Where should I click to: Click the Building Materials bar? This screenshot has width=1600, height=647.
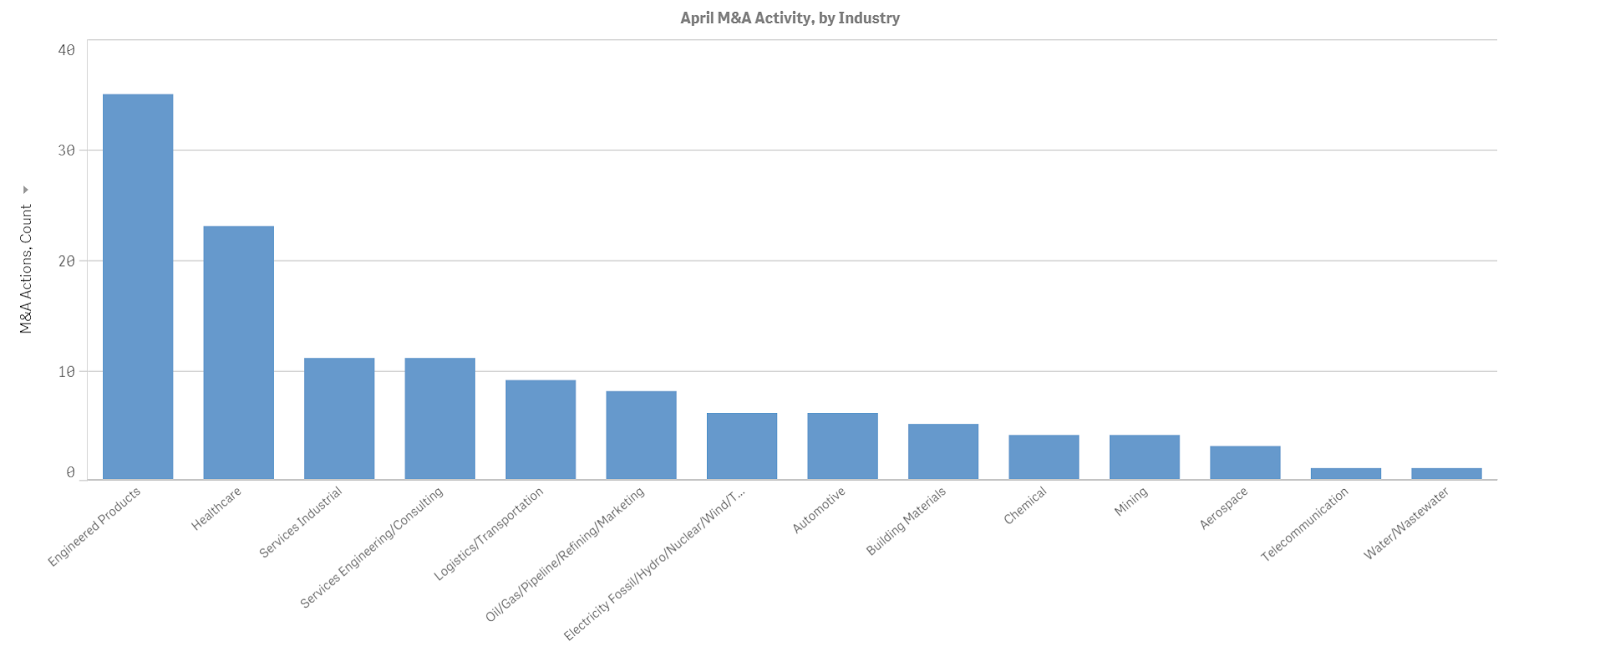point(943,452)
